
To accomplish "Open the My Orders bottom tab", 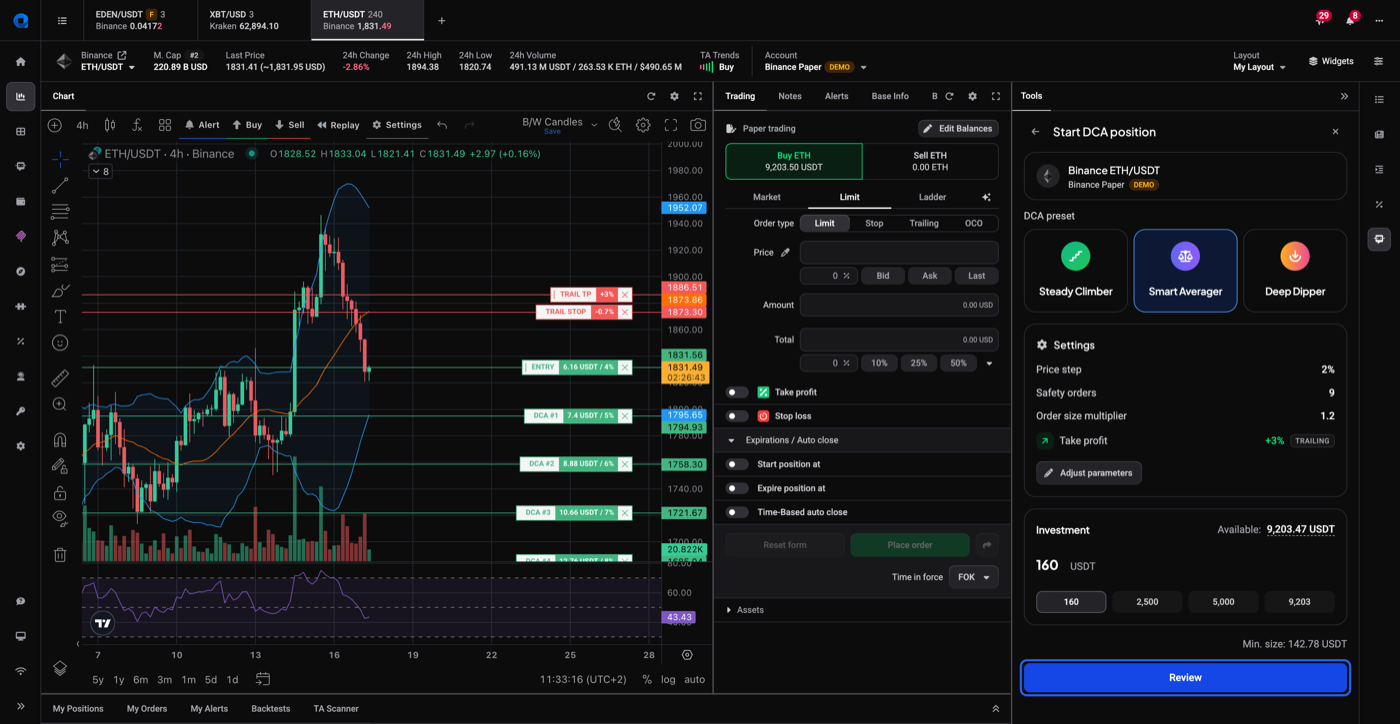I will [147, 709].
